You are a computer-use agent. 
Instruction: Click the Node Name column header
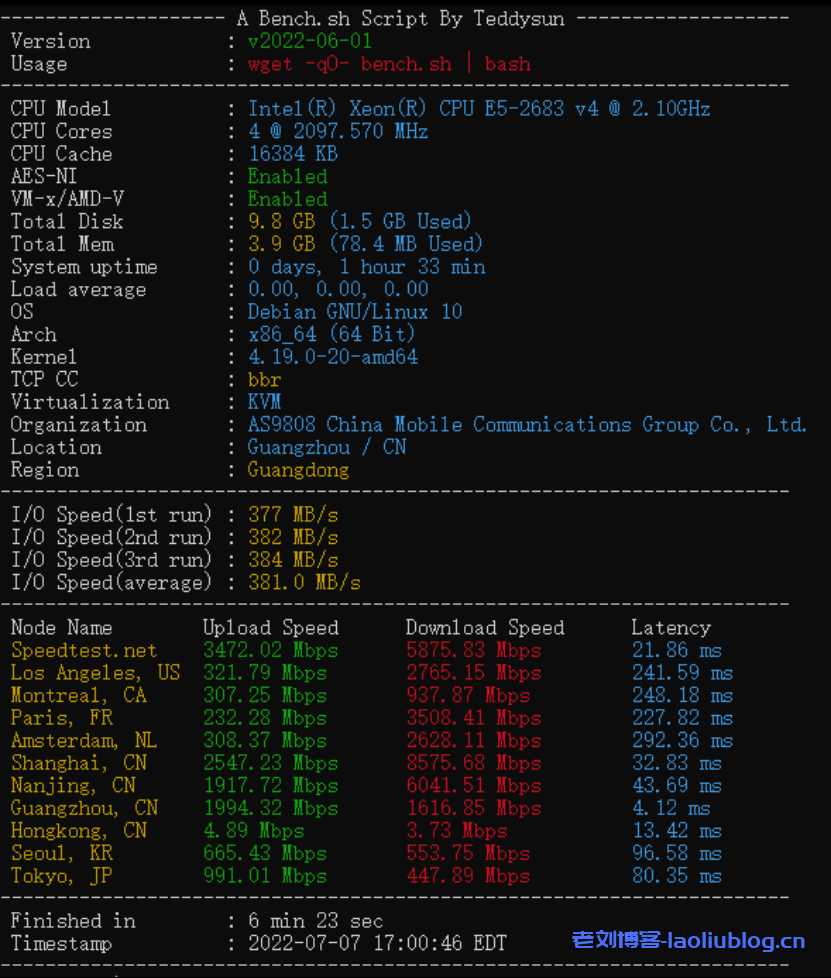coord(62,628)
